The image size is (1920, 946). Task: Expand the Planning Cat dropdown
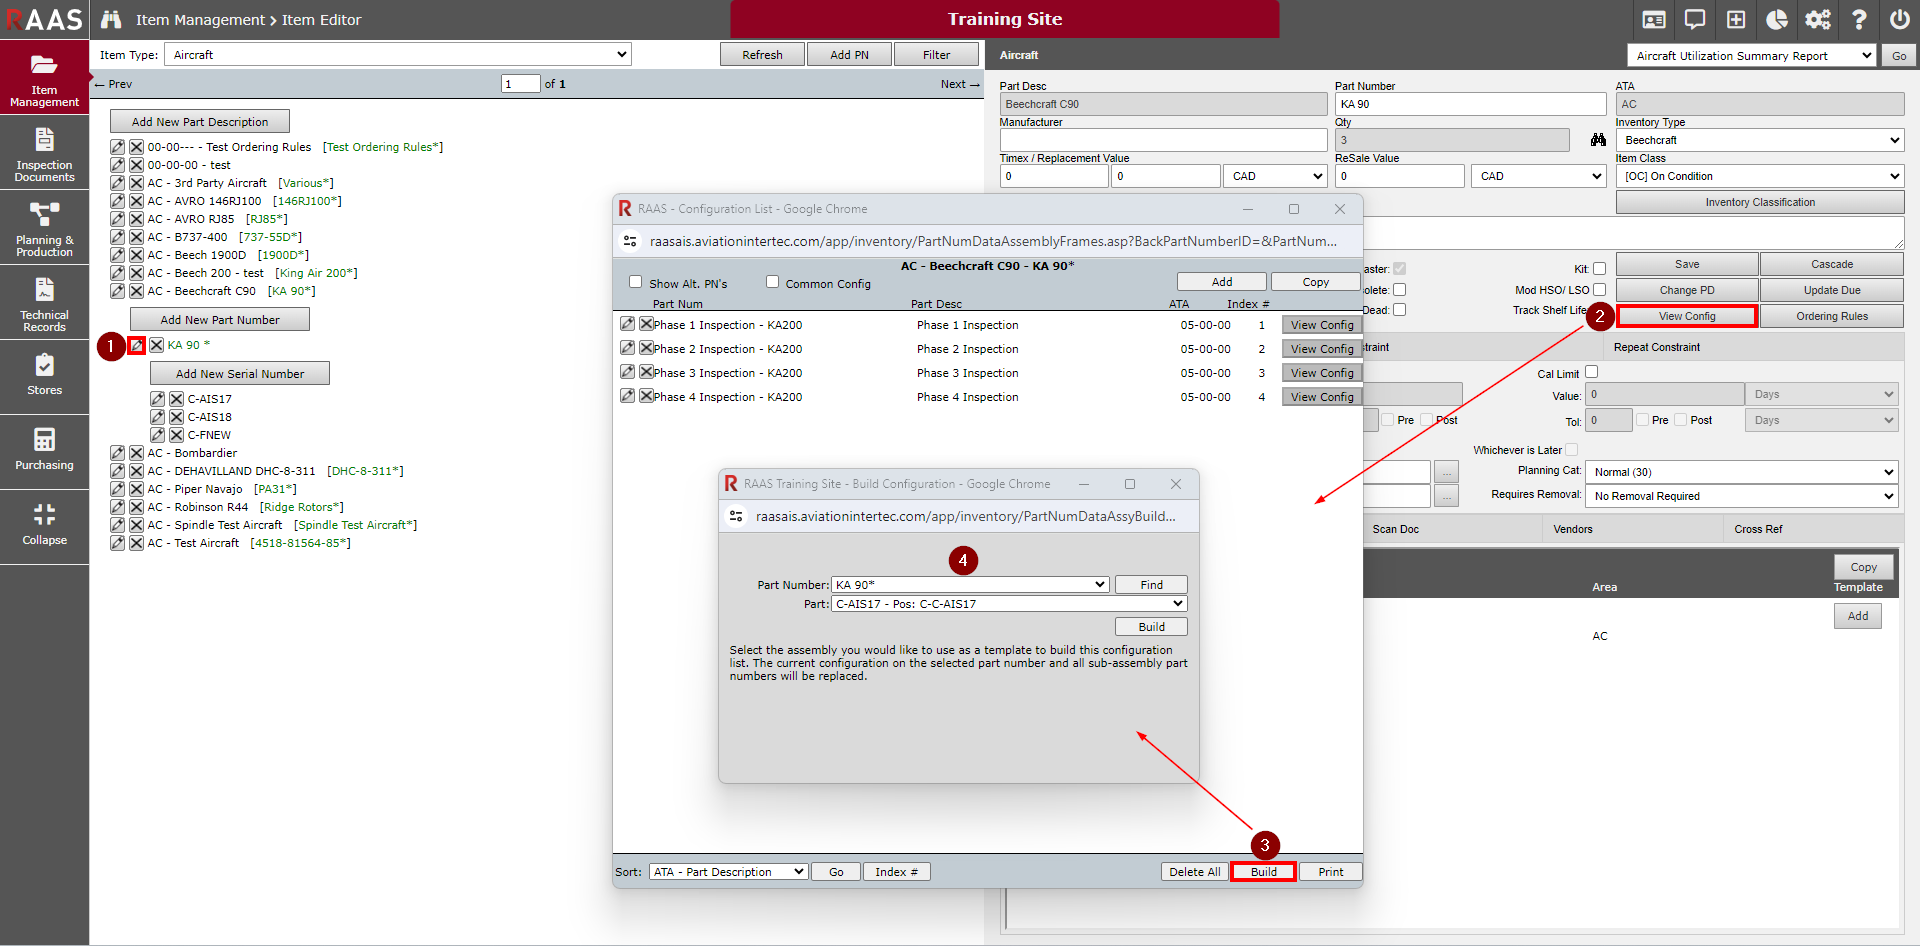(1743, 472)
